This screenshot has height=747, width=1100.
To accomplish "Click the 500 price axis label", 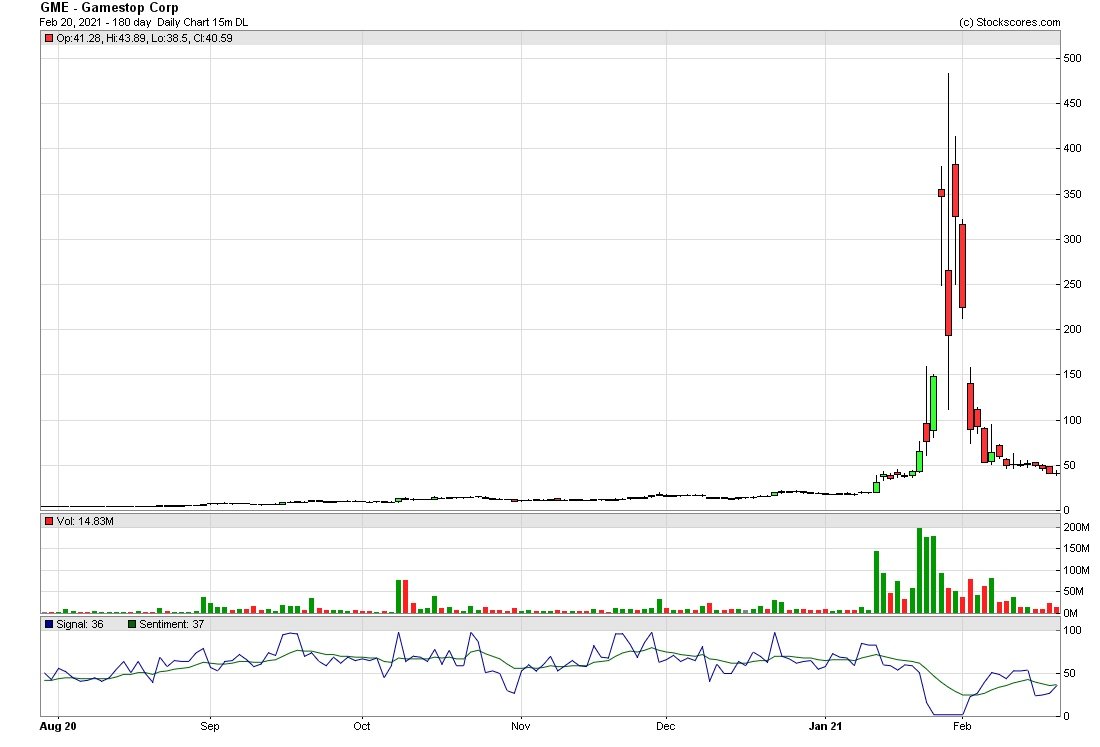I will (1072, 58).
